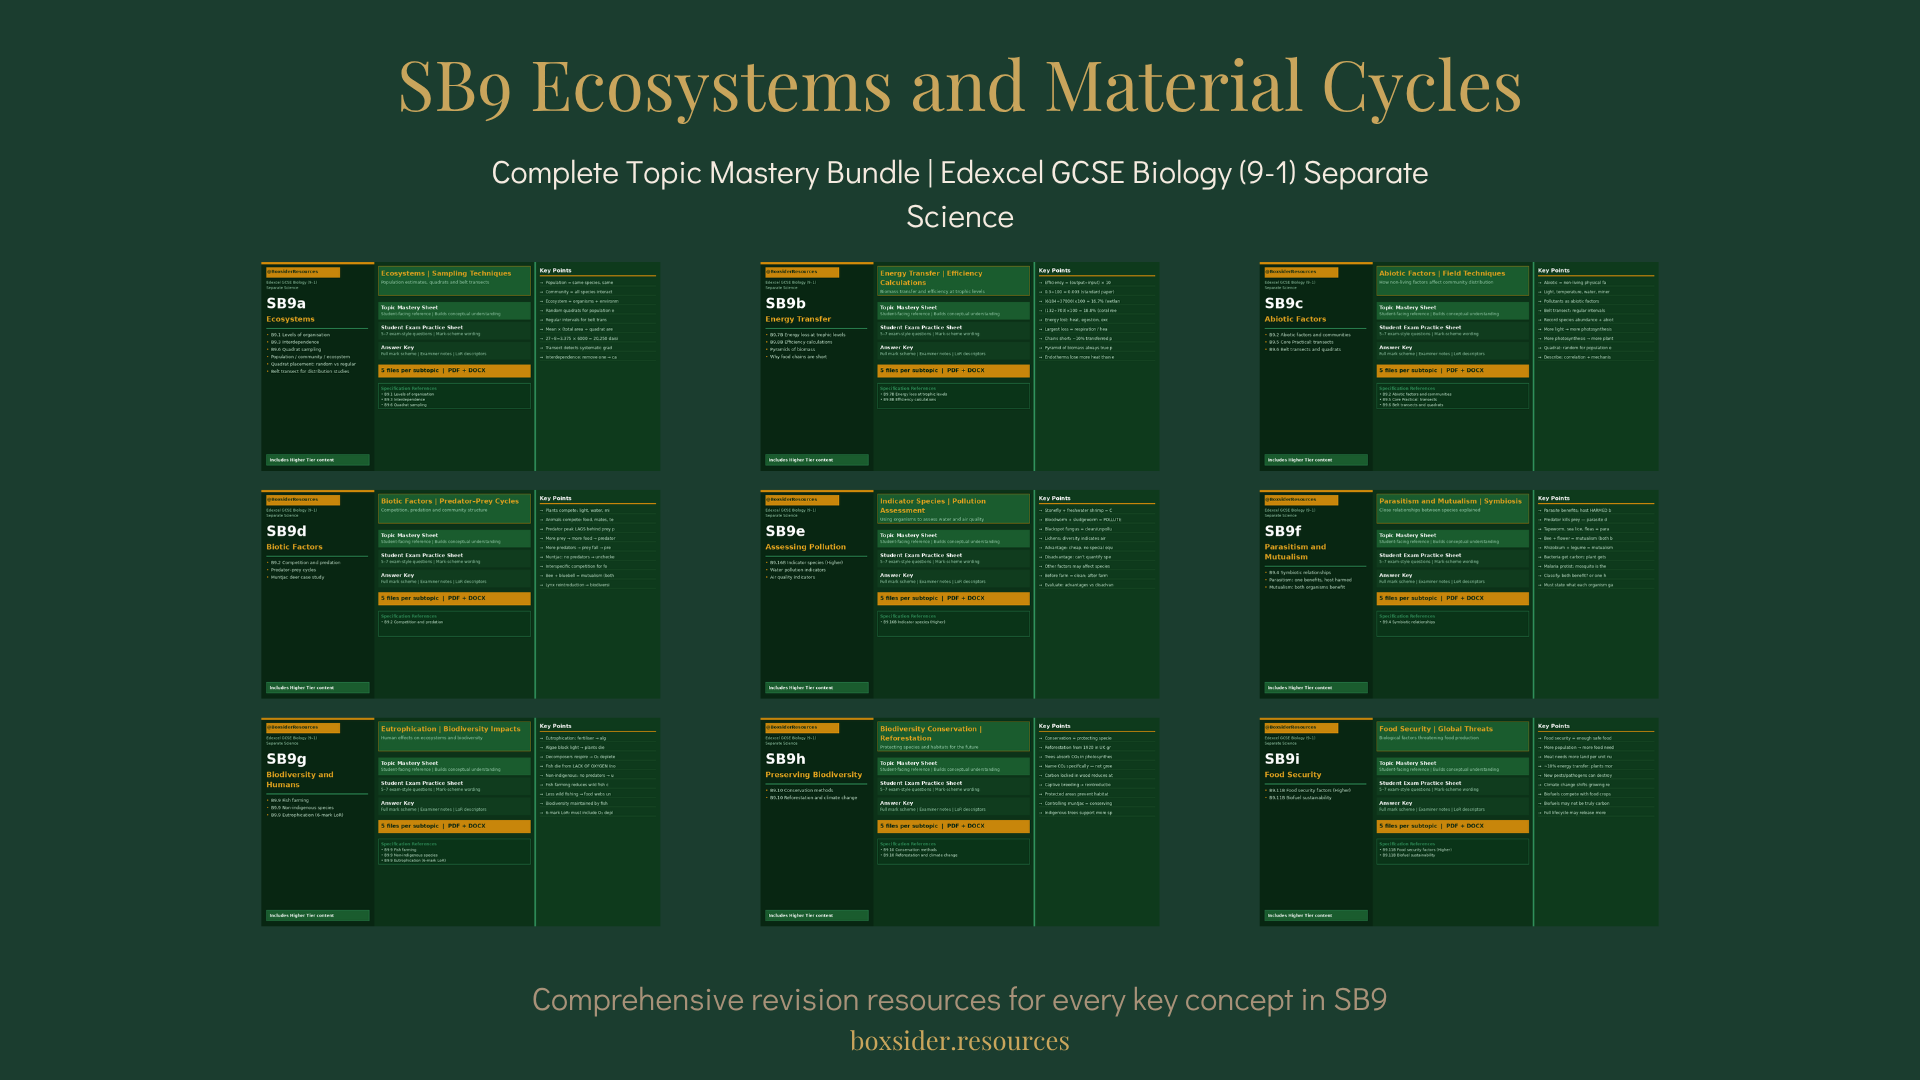Screen dimensions: 1920x1080
Task: Click 'Specification References' box in the SB9b card
Action: (953, 396)
